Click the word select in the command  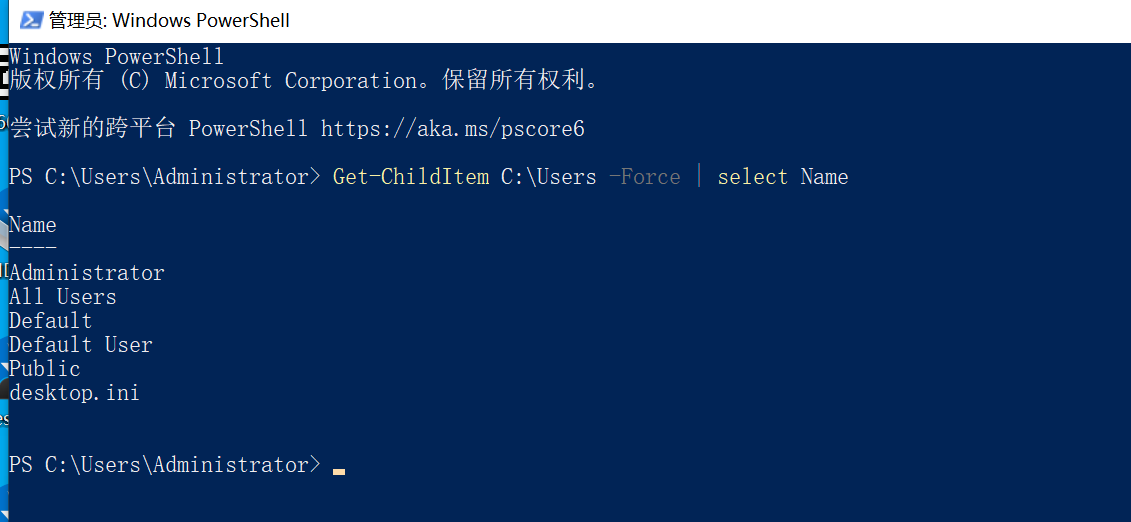(752, 177)
